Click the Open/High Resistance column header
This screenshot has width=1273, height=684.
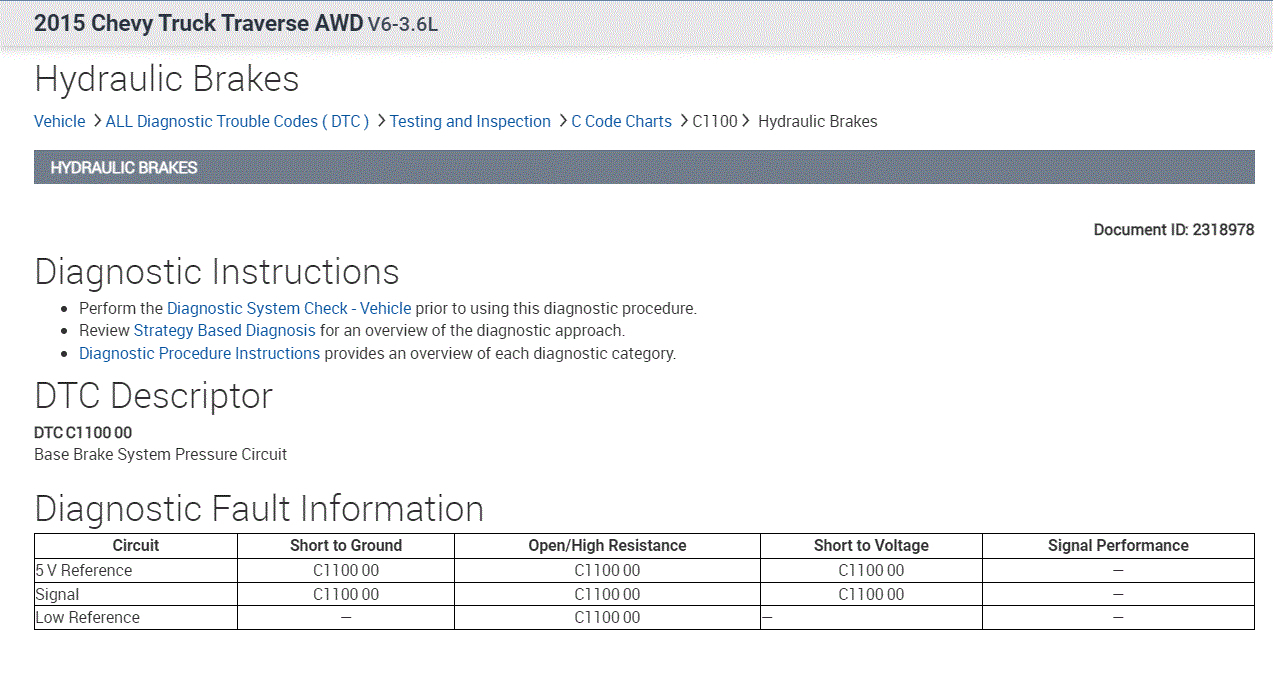[x=607, y=546]
